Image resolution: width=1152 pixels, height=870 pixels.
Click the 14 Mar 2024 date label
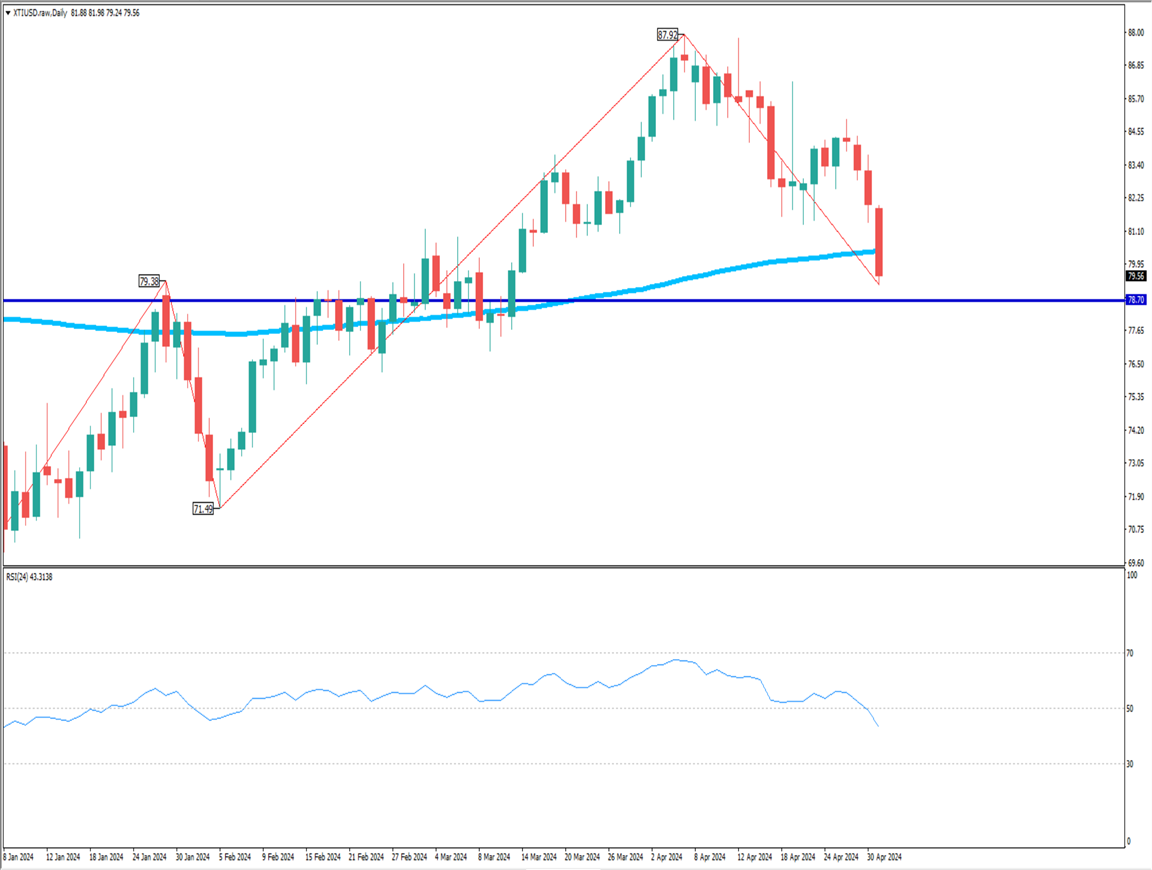(536, 856)
